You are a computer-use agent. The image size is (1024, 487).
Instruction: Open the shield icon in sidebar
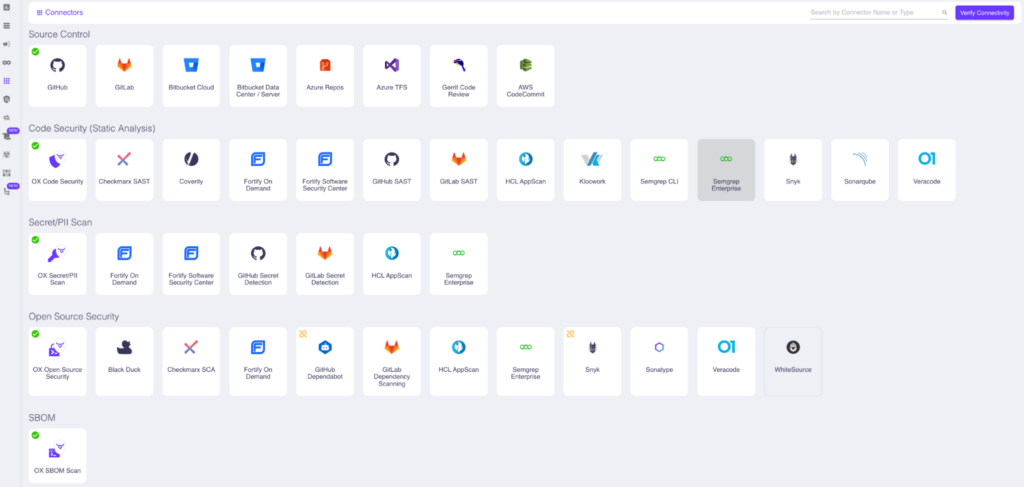[7, 99]
